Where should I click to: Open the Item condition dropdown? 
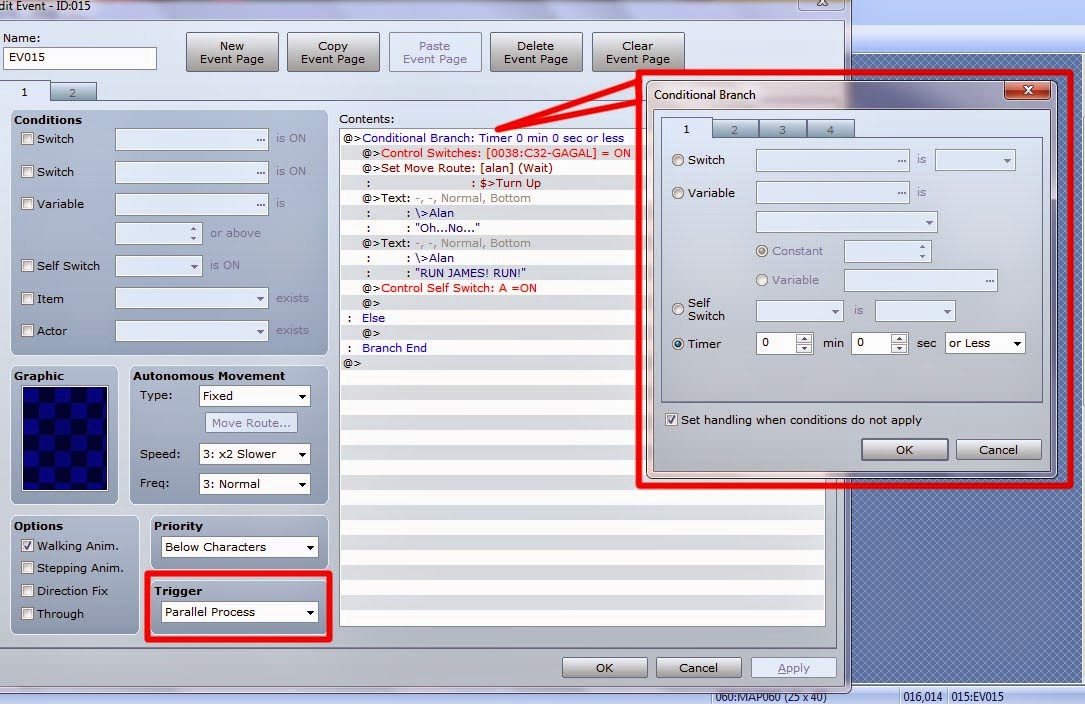click(x=192, y=298)
